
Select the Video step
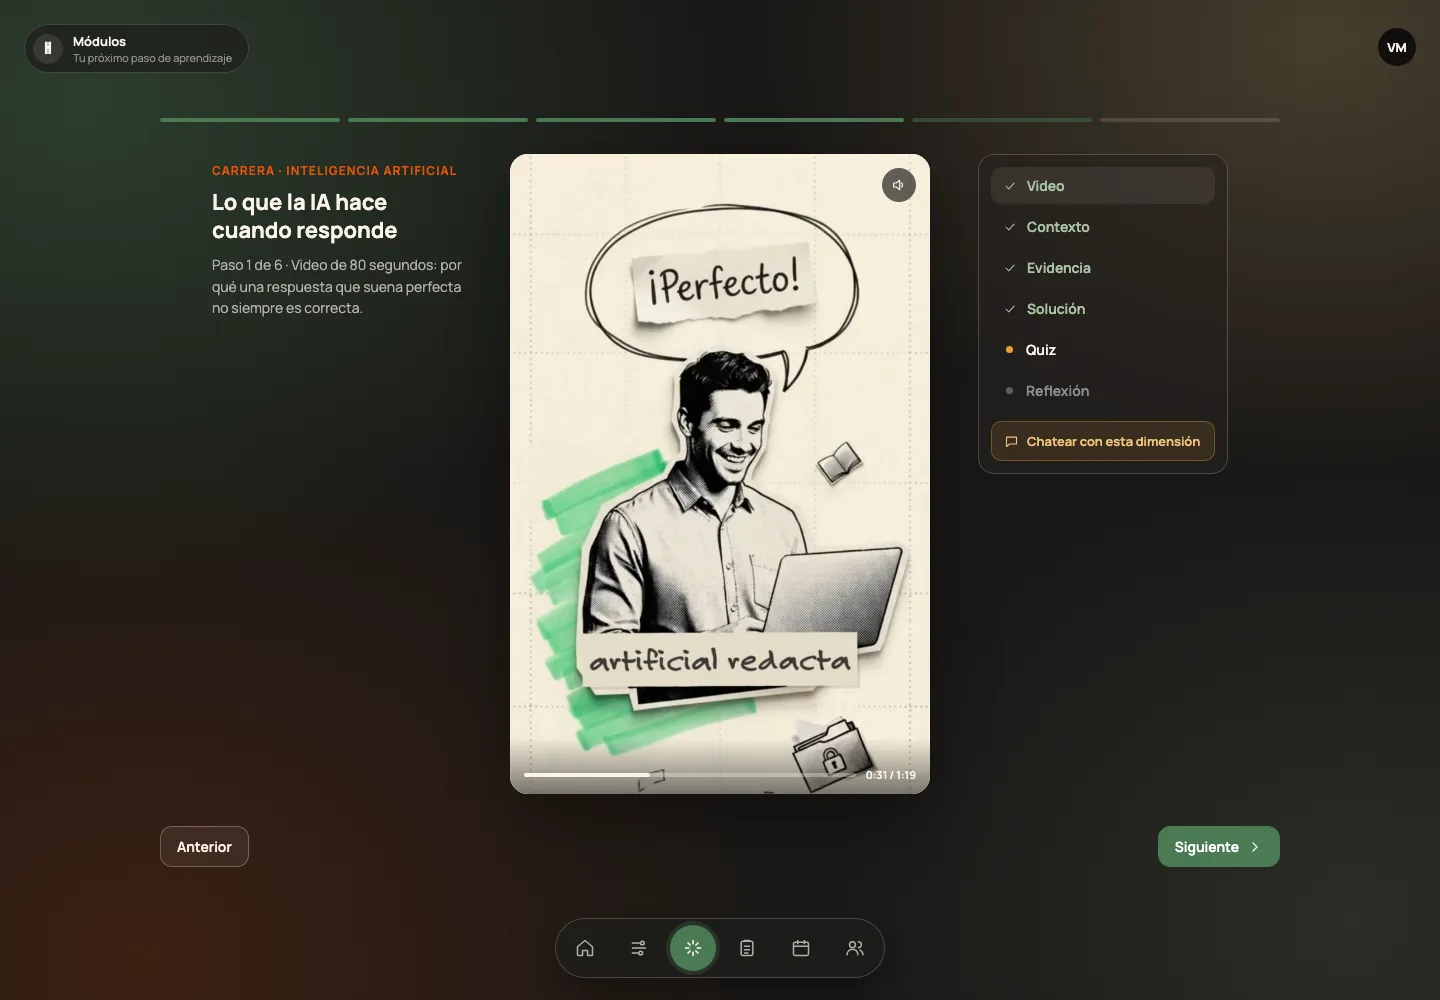coord(1103,186)
